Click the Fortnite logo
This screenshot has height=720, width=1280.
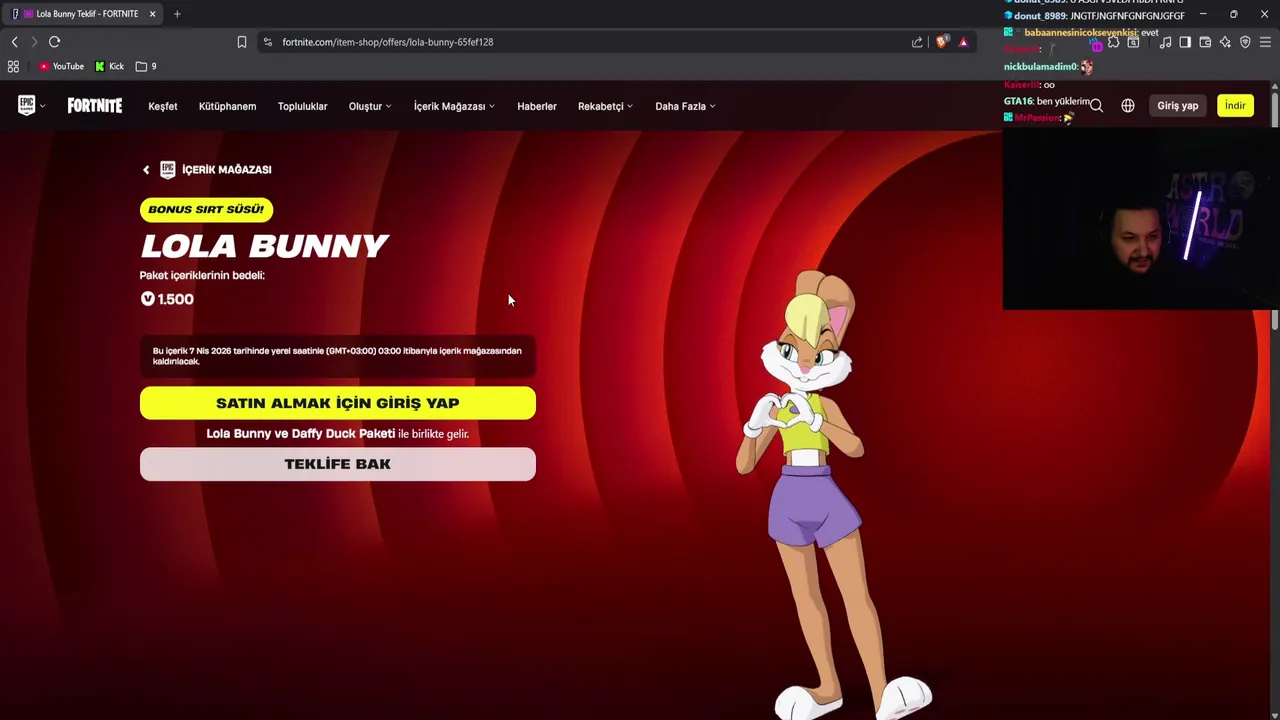(95, 106)
